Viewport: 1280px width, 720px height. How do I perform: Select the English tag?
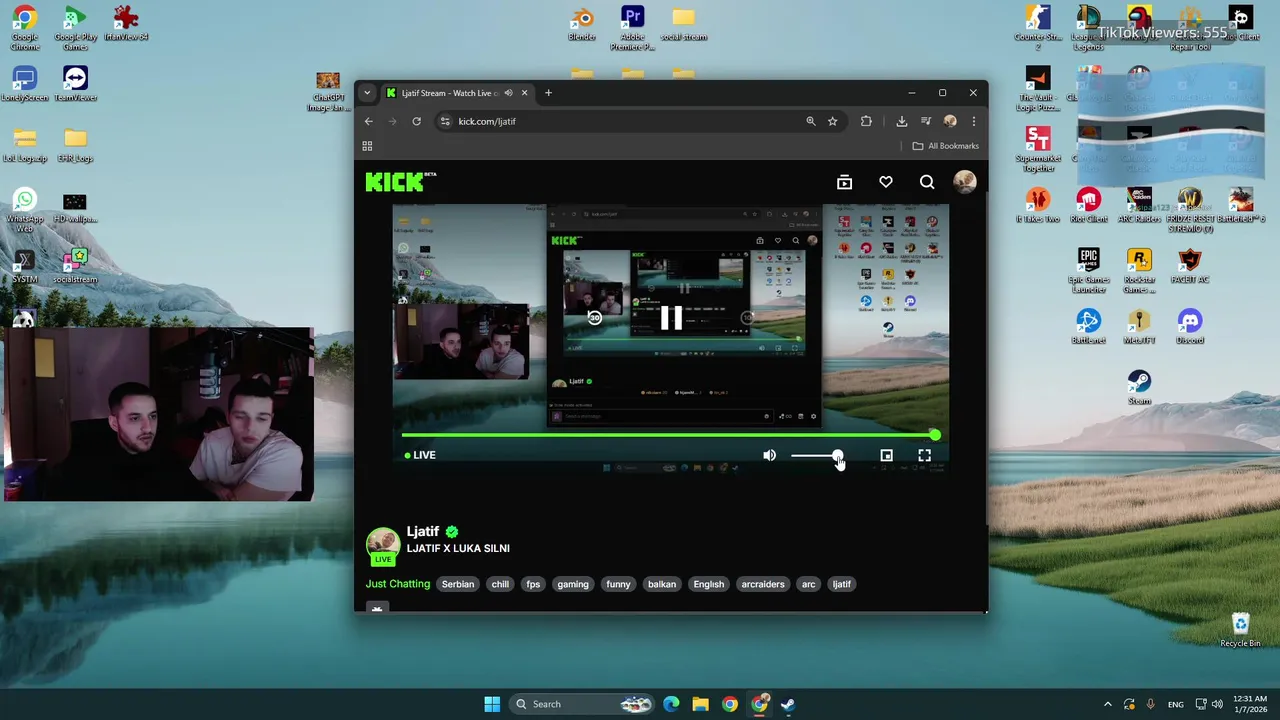709,584
